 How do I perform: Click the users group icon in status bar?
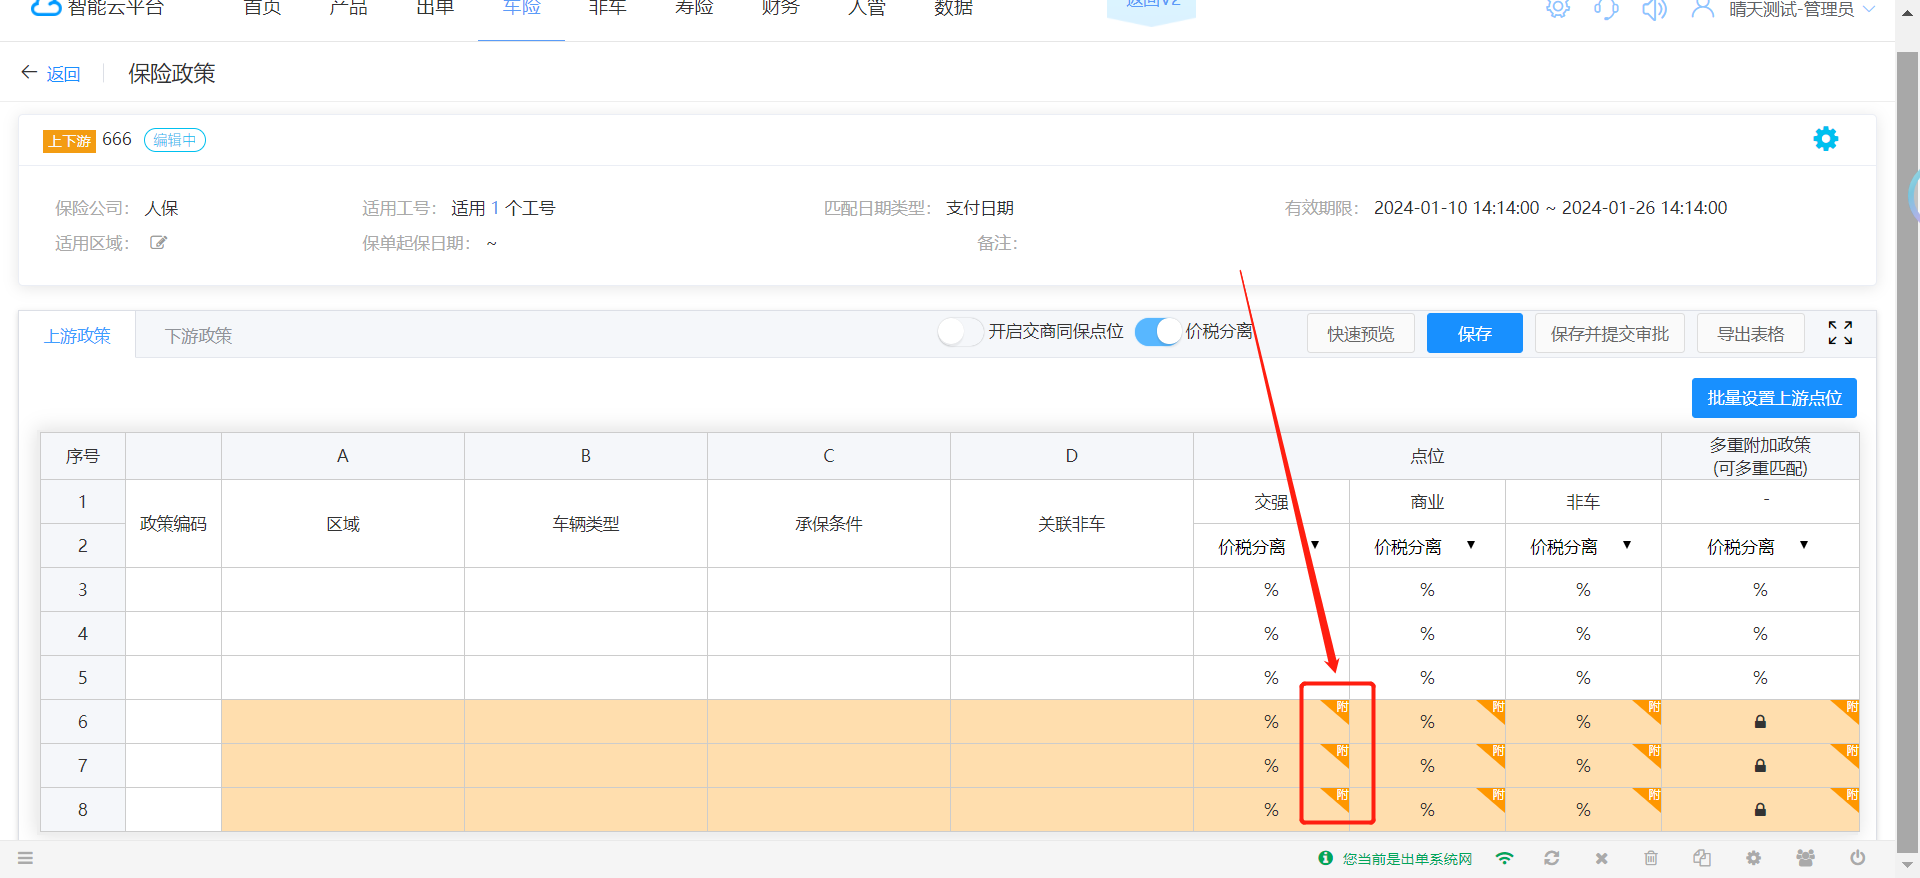pyautogui.click(x=1805, y=858)
